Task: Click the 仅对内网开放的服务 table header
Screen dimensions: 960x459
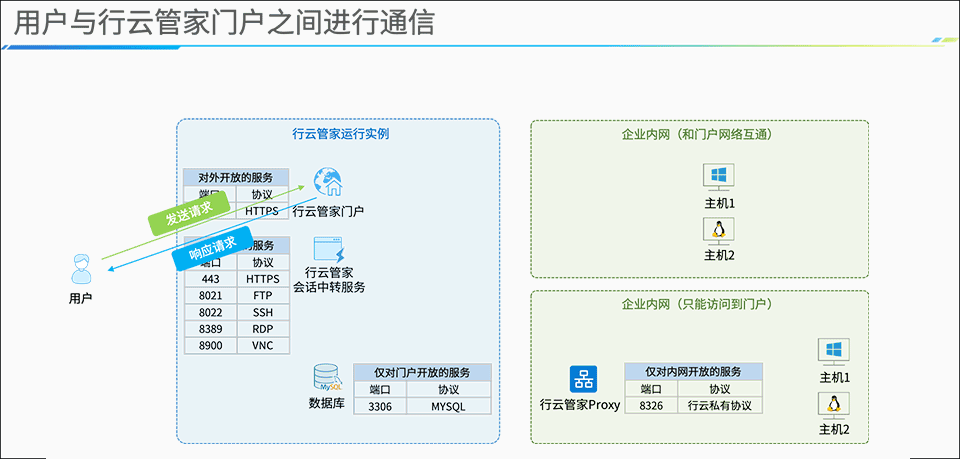Action: pos(694,371)
